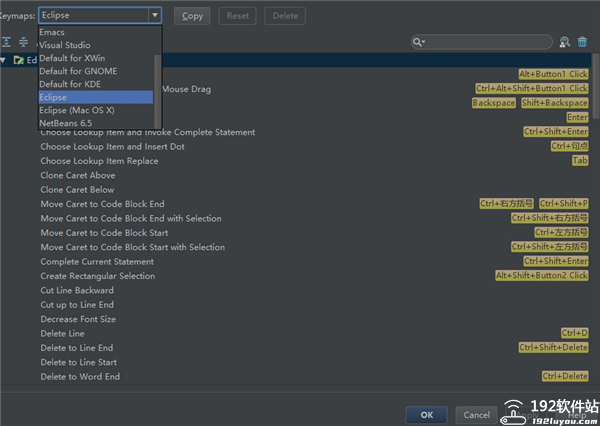This screenshot has height=426, width=600.
Task: Click the Collapse All icon
Action: pos(23,41)
